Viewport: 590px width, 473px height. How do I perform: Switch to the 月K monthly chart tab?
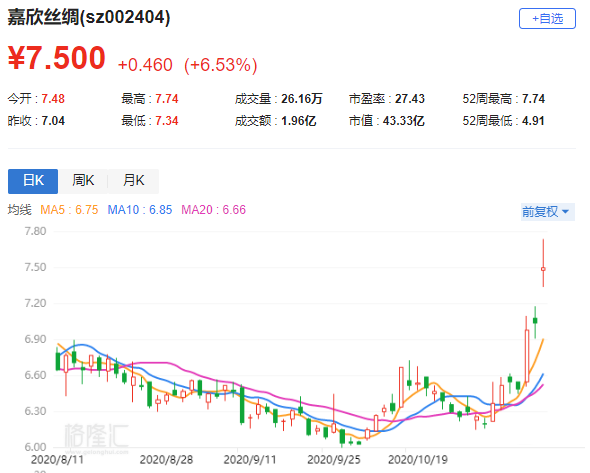[x=134, y=181]
